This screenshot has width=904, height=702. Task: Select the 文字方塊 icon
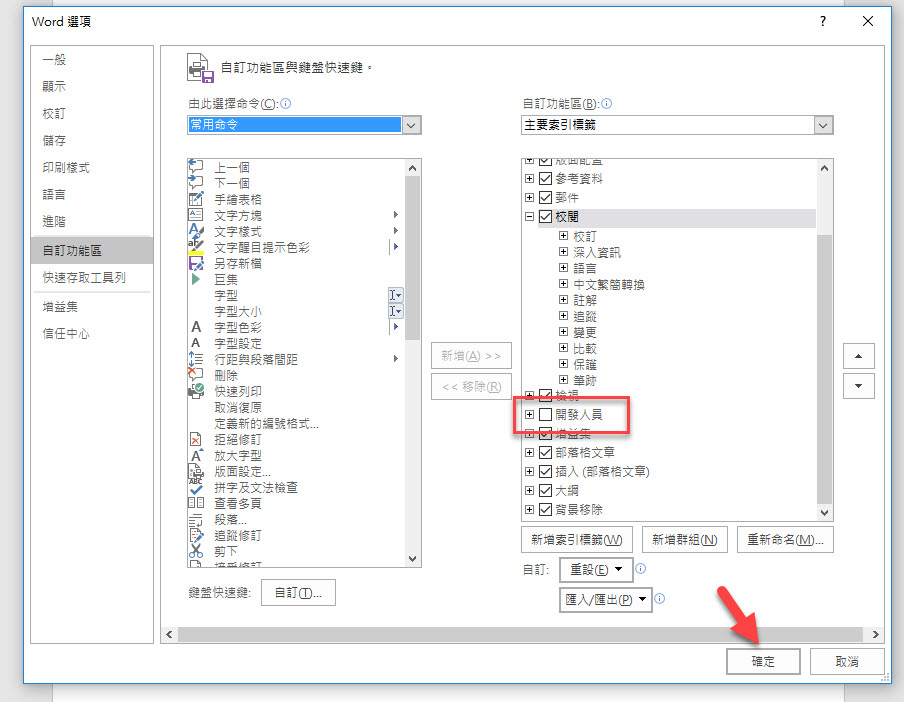(195, 215)
